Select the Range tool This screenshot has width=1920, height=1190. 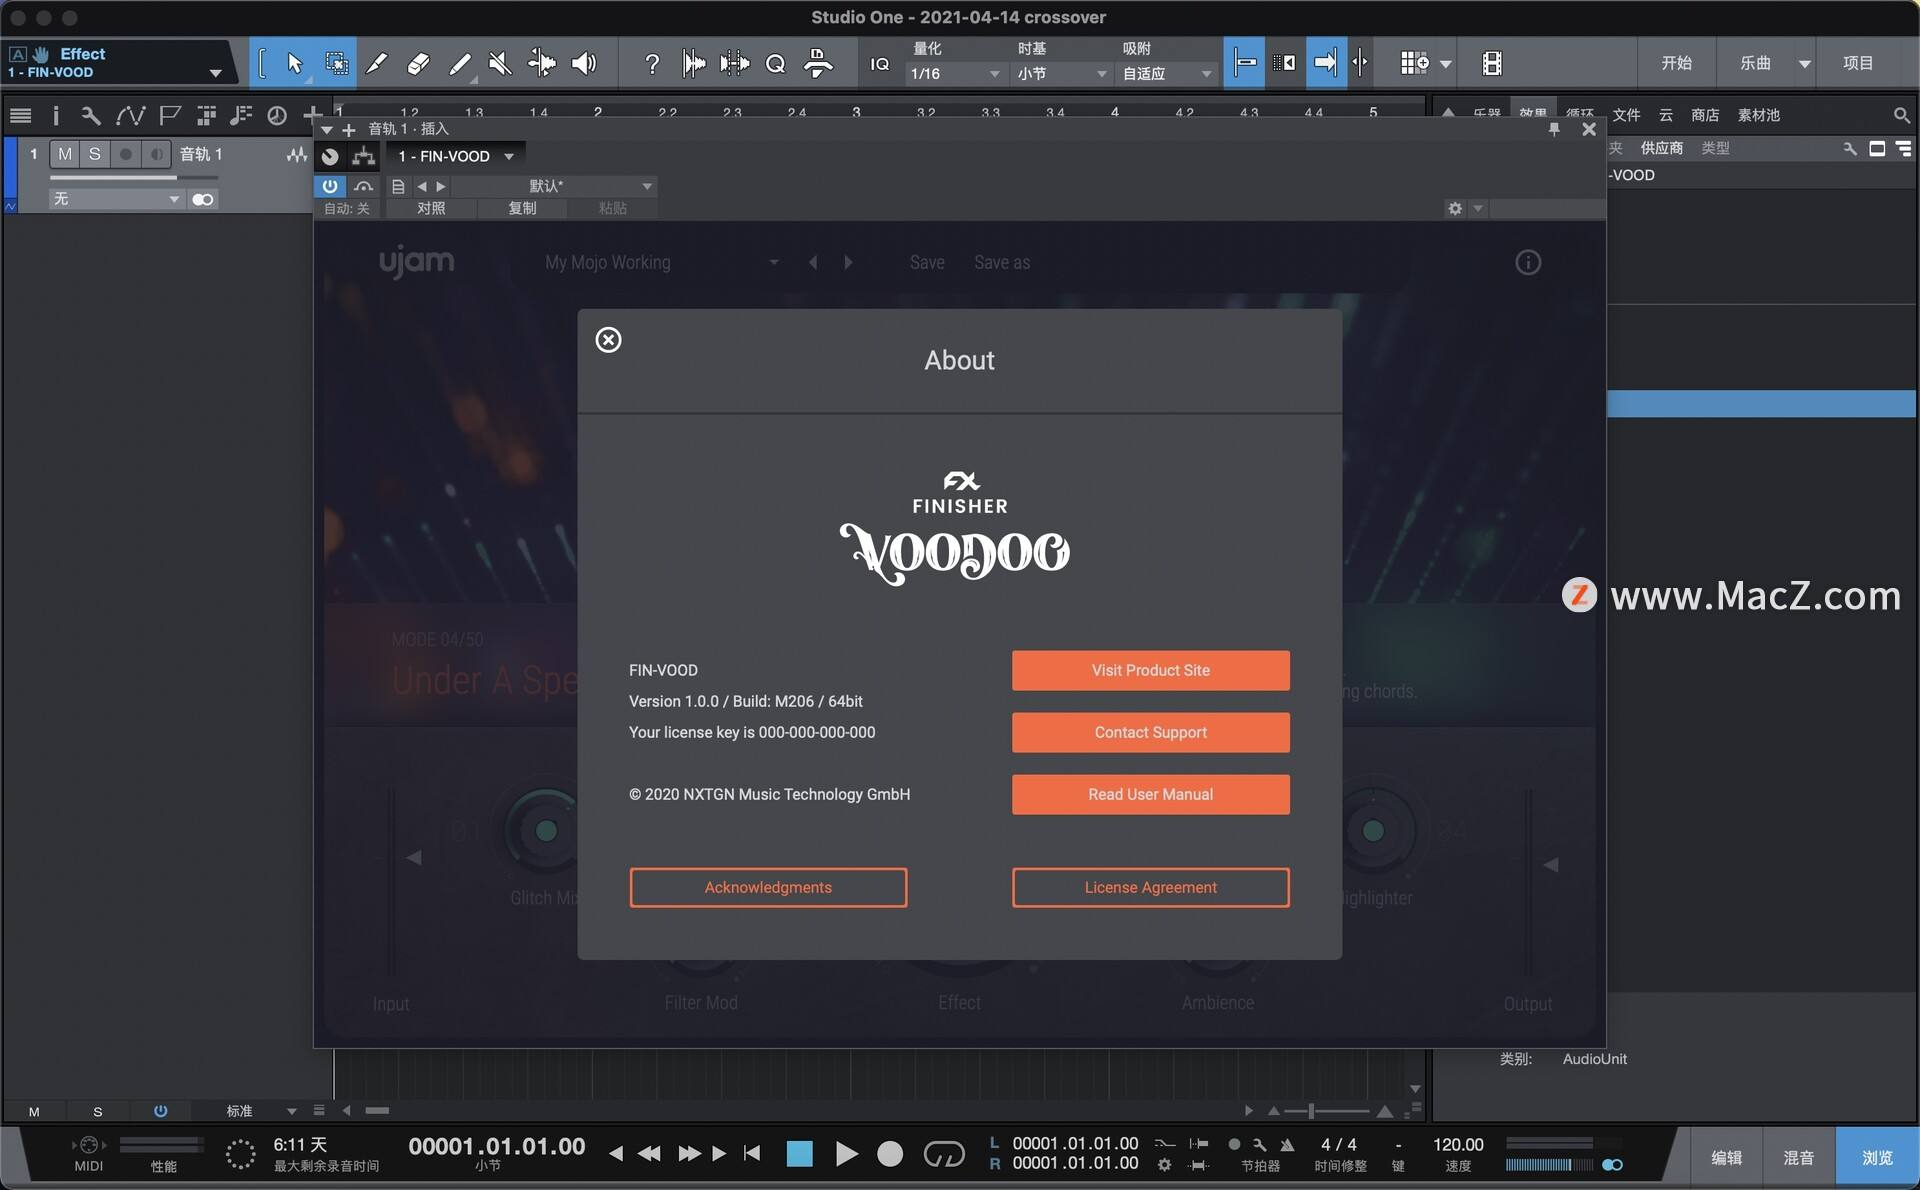coord(337,63)
